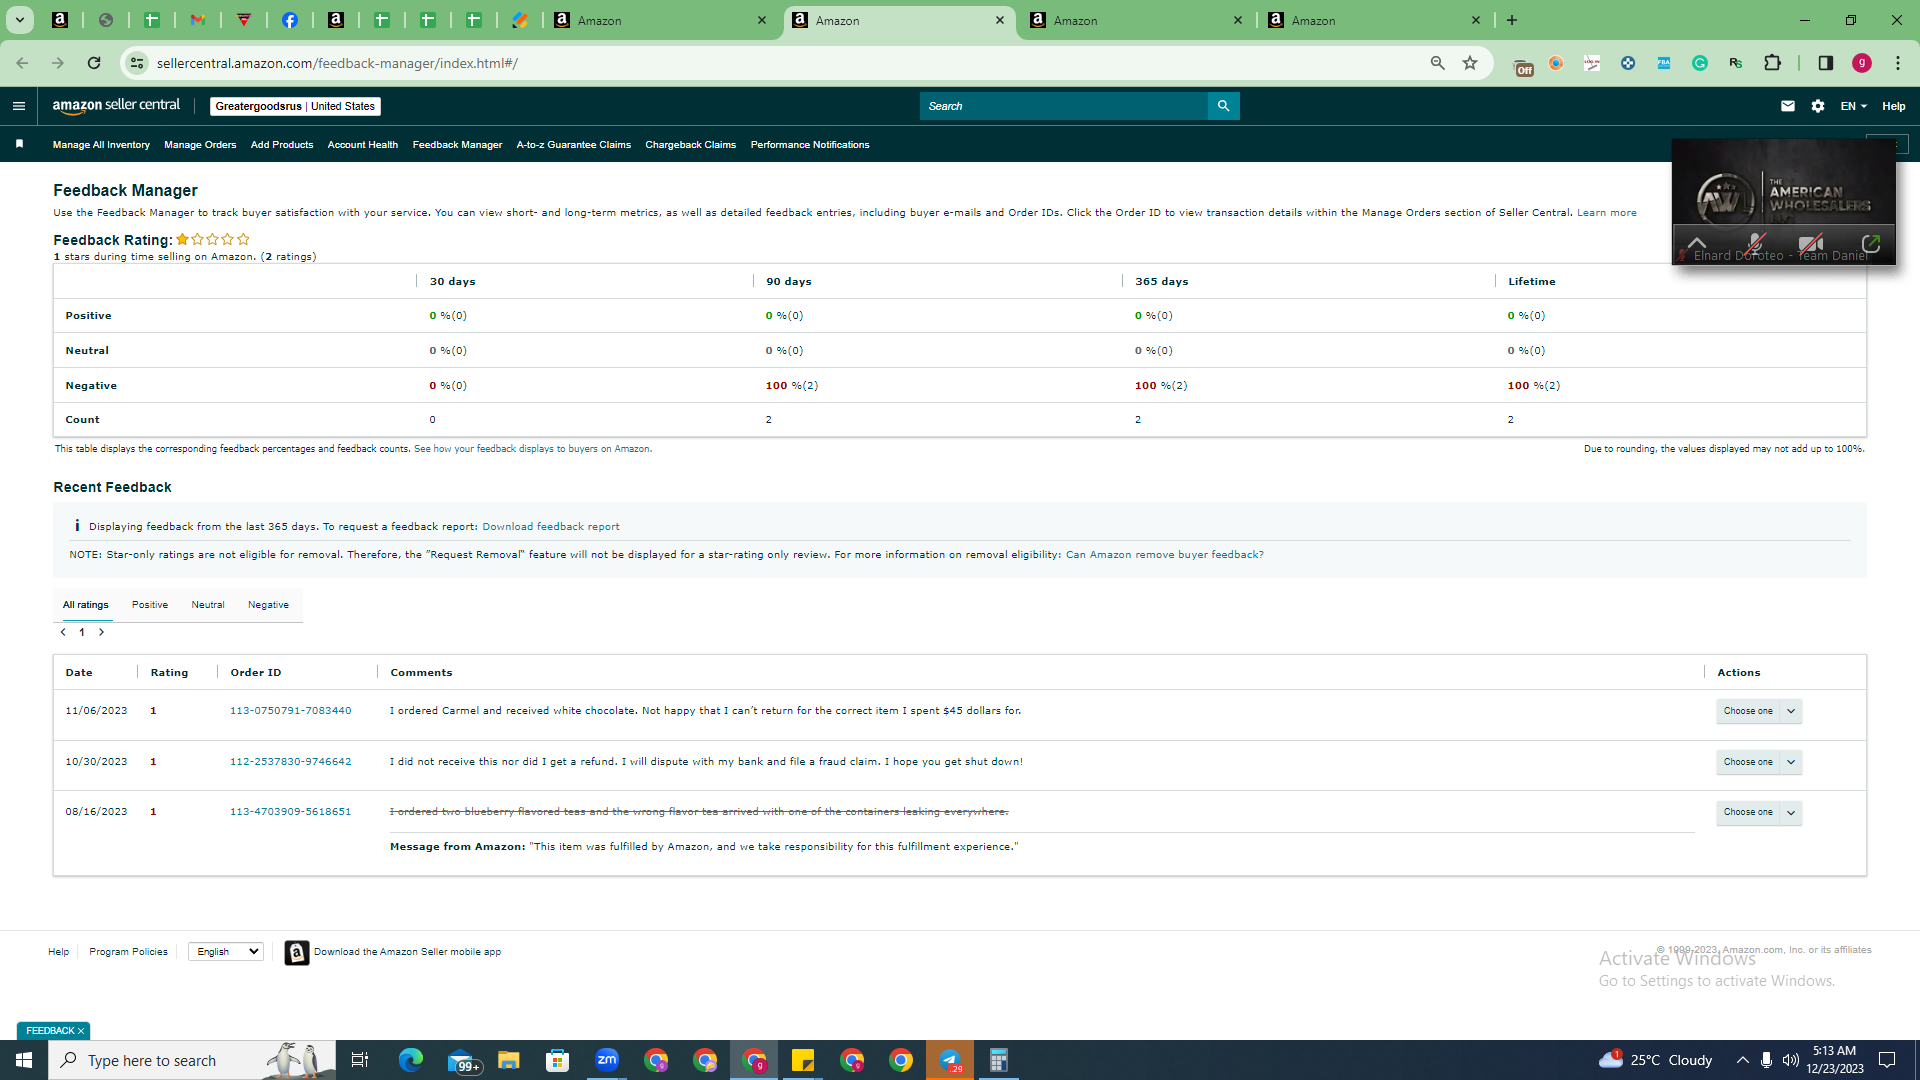Click the Windows taskbar search box
1920x1080 pixels.
click(x=192, y=1060)
